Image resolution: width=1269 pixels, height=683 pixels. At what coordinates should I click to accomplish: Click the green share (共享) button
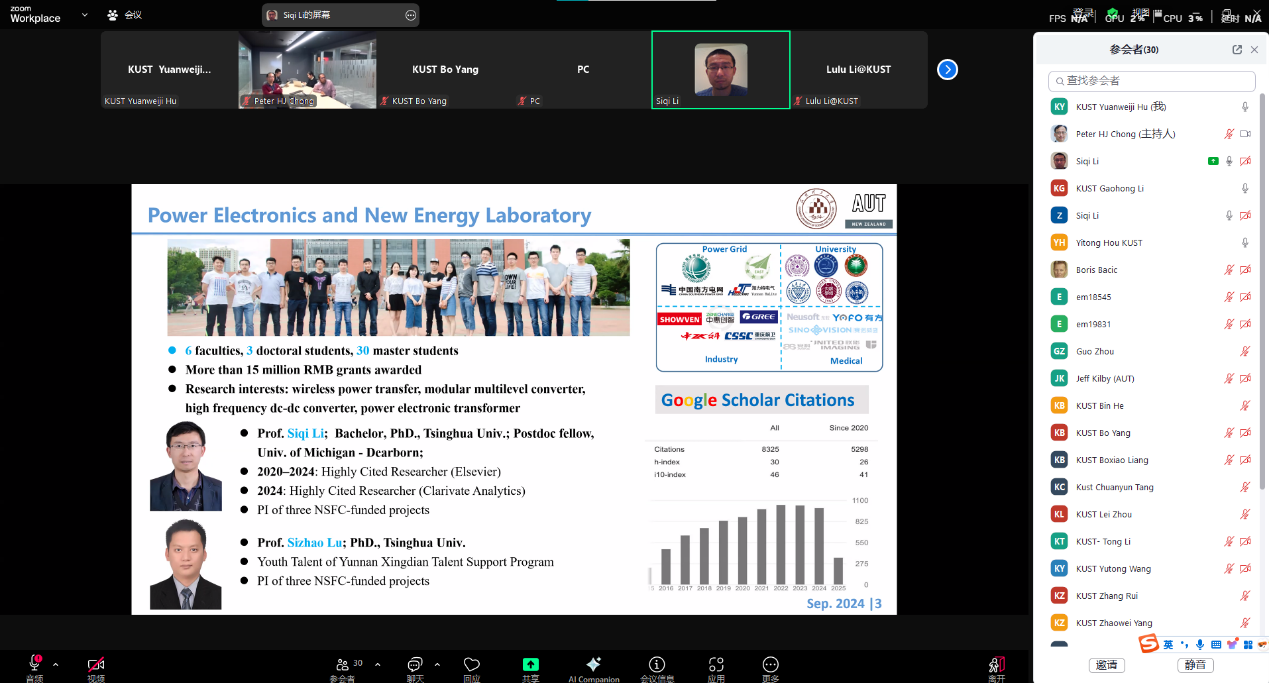530,665
